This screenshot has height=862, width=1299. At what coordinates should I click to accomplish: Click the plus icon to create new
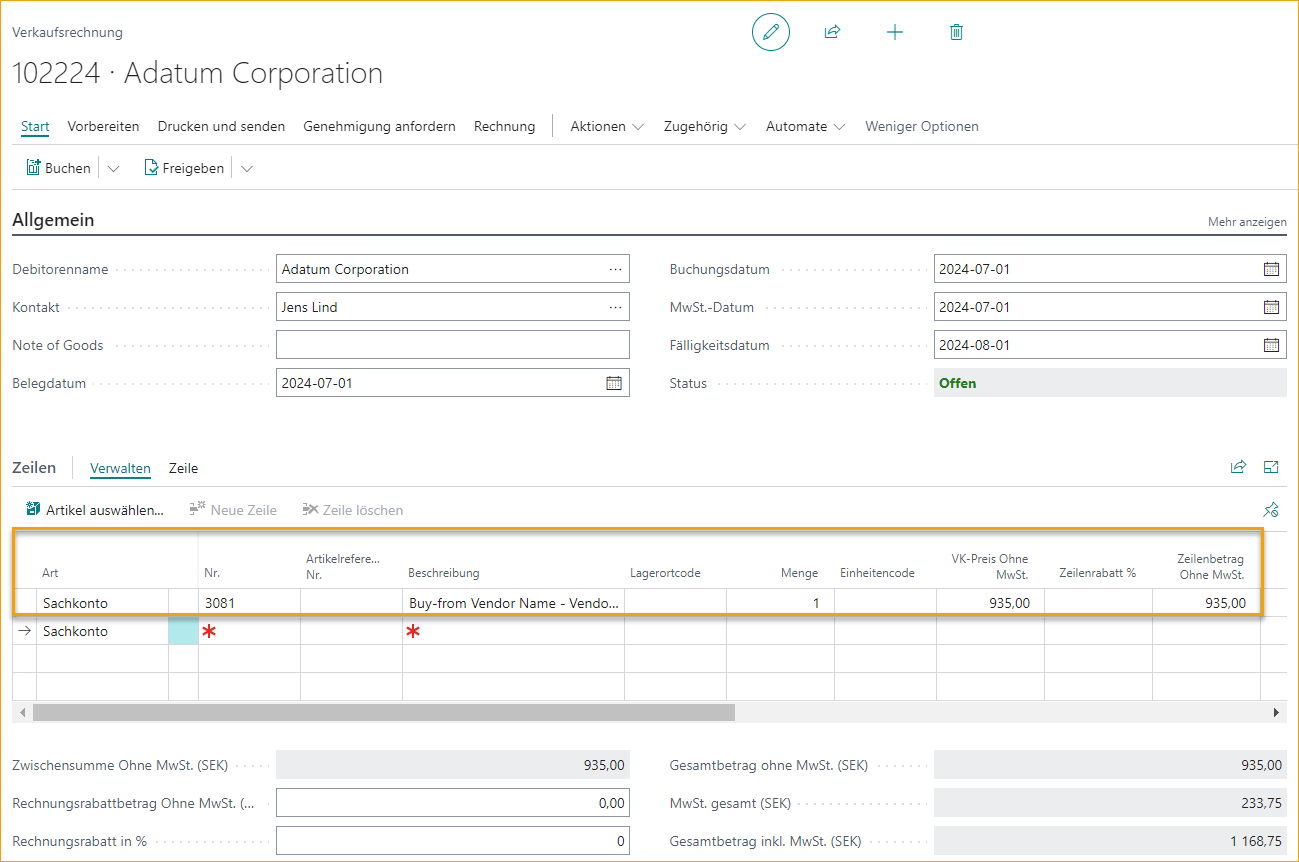click(x=894, y=33)
